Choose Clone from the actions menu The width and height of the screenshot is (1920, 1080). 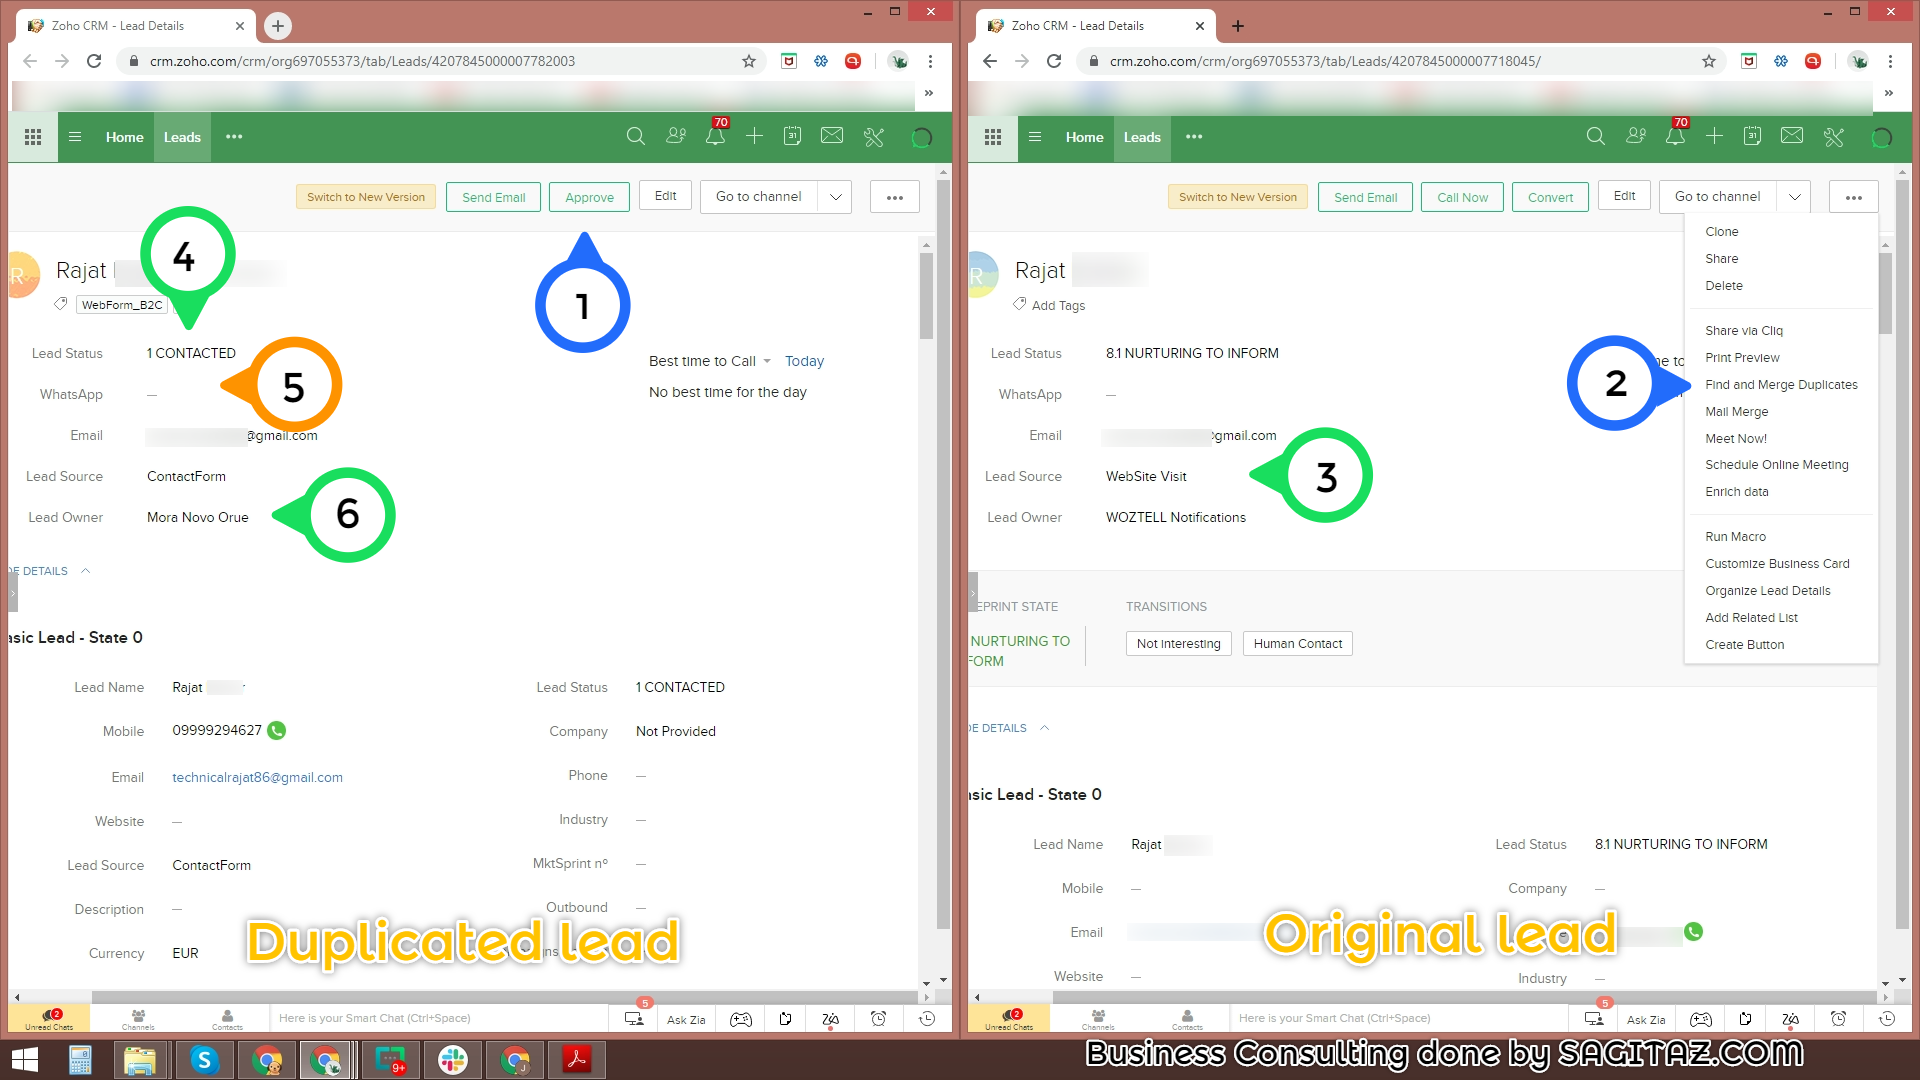tap(1721, 232)
